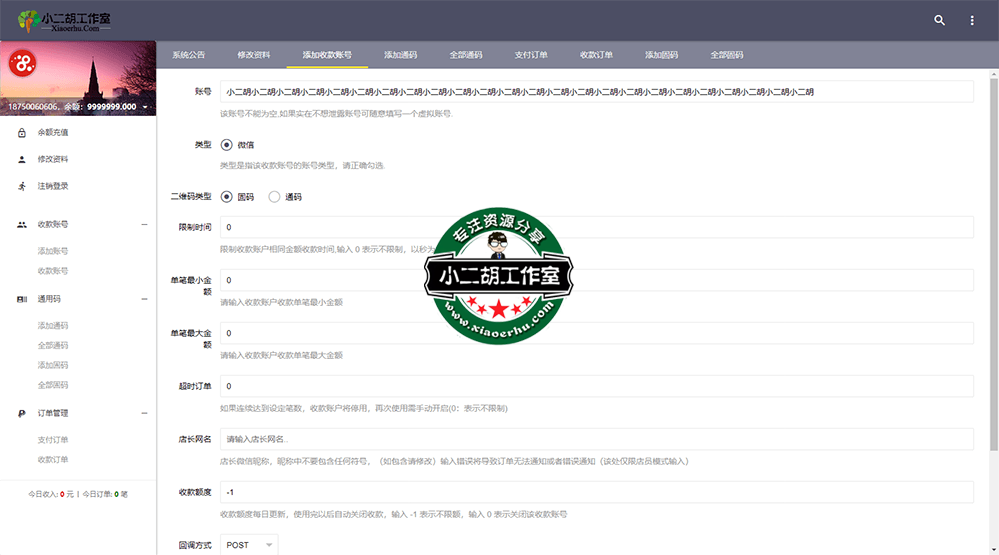Open the 回调方式 POST dropdown

coord(249,545)
